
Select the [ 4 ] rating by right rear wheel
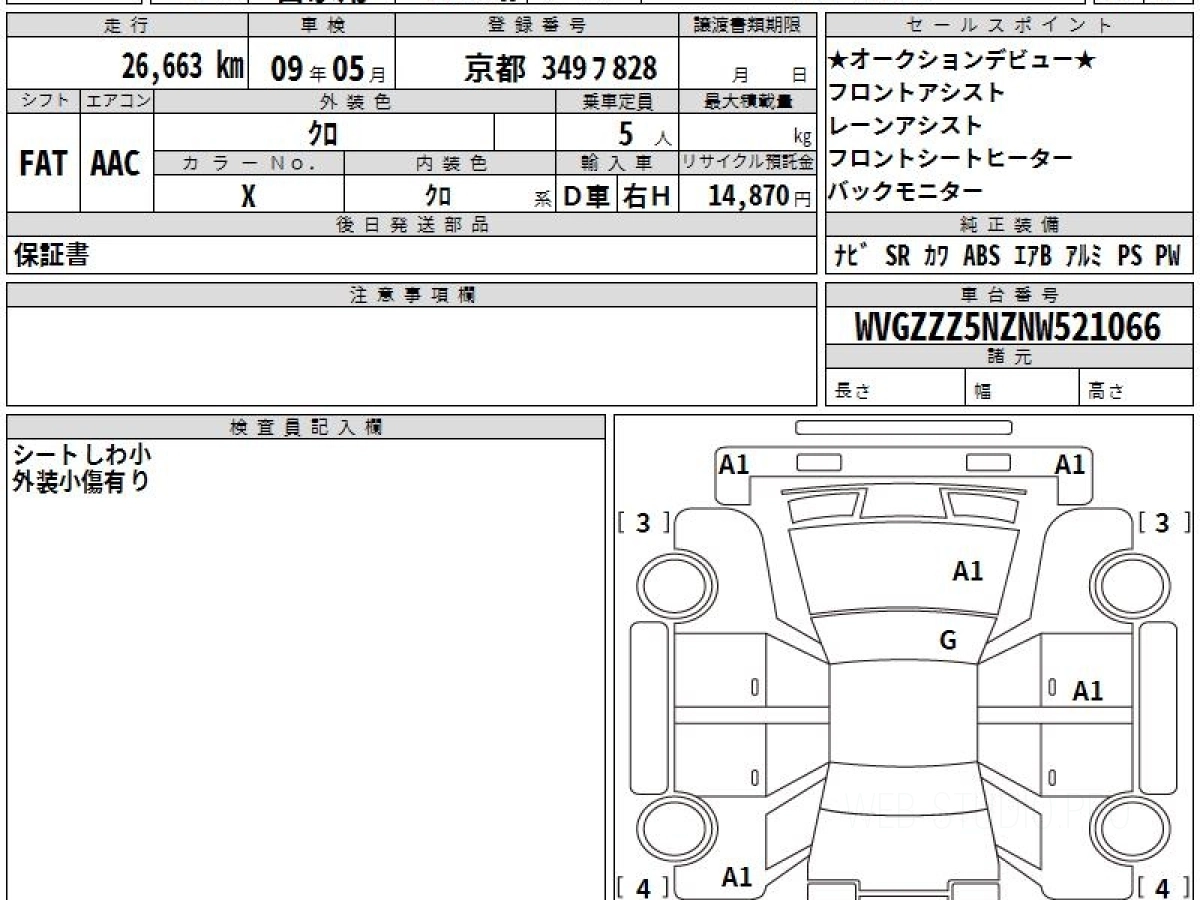1164,887
